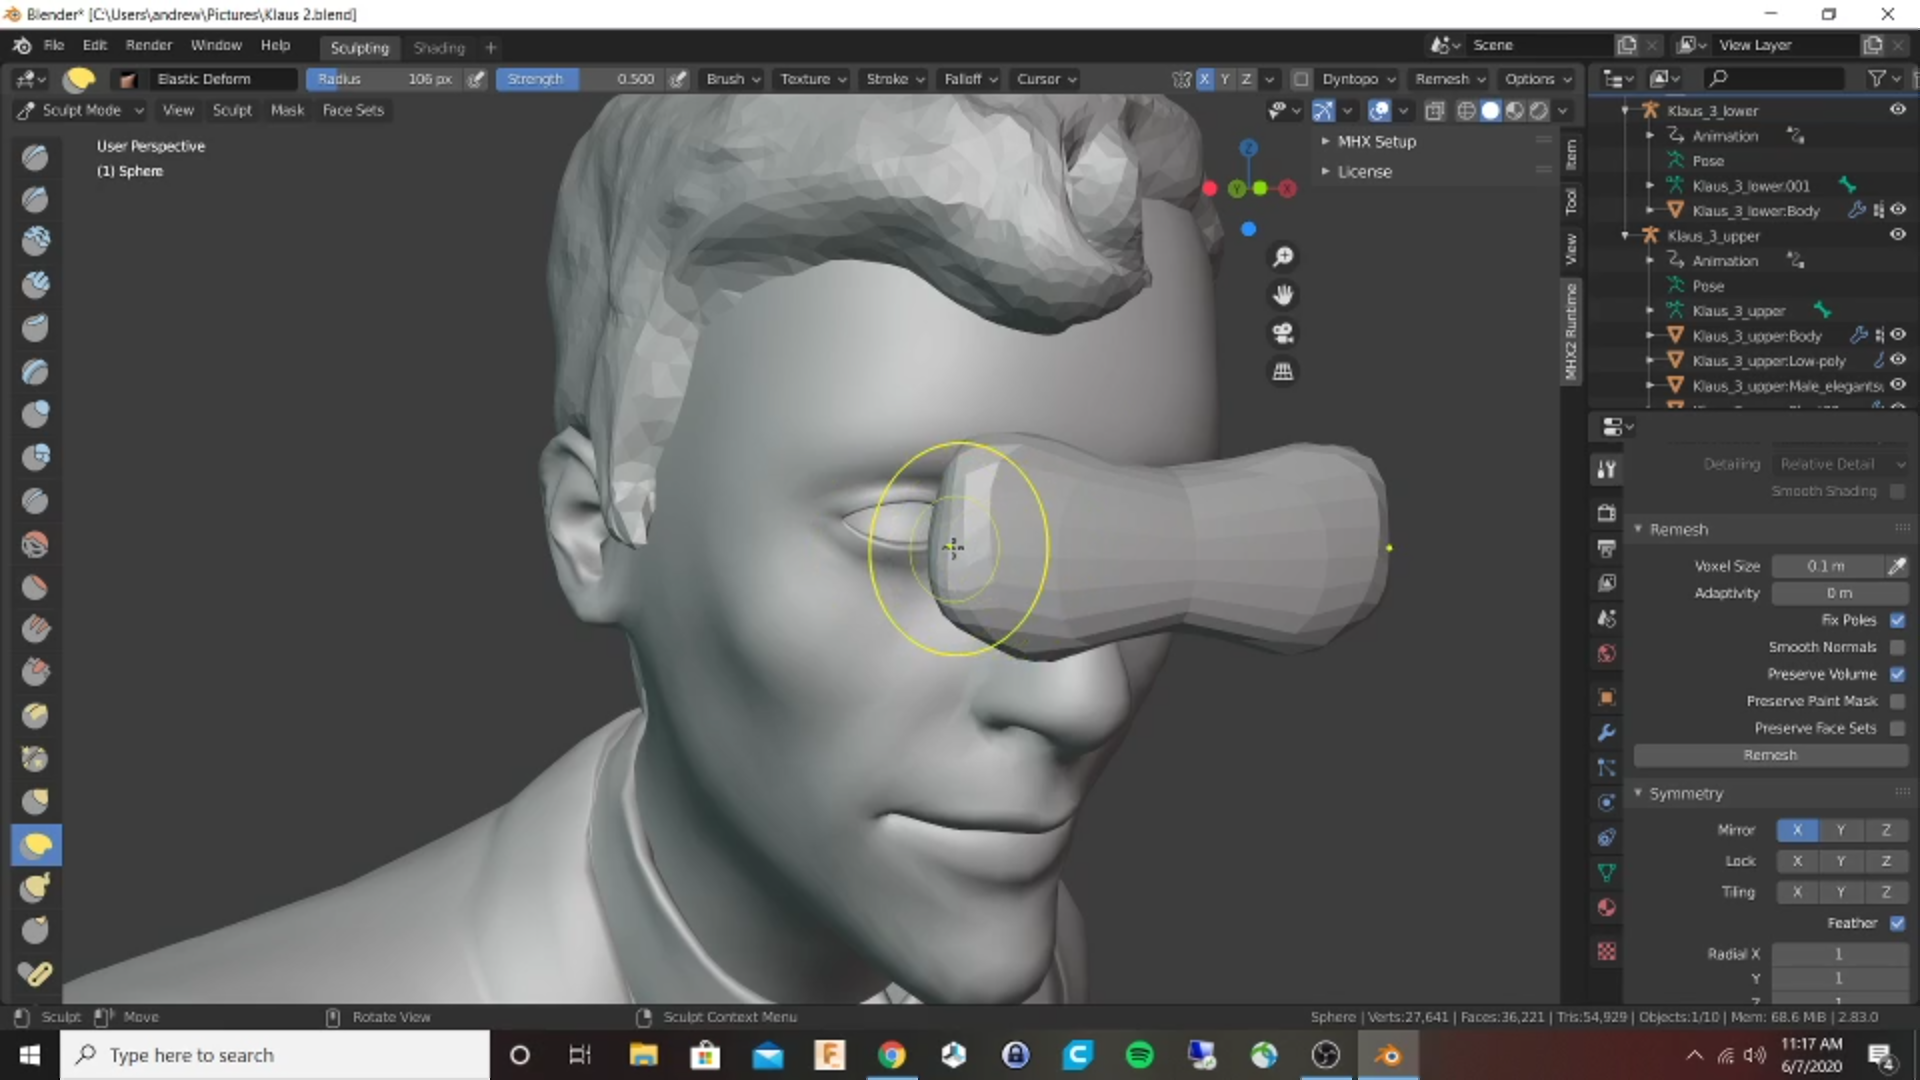The height and width of the screenshot is (1080, 1920).
Task: Hide the Klaus_3_upper collection
Action: pyautogui.click(x=1898, y=235)
